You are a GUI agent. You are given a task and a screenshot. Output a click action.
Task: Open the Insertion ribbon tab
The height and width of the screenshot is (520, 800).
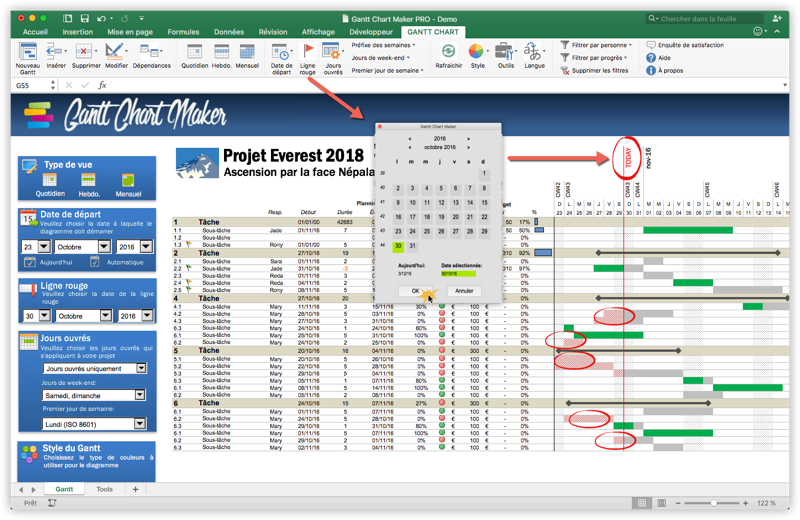78,32
